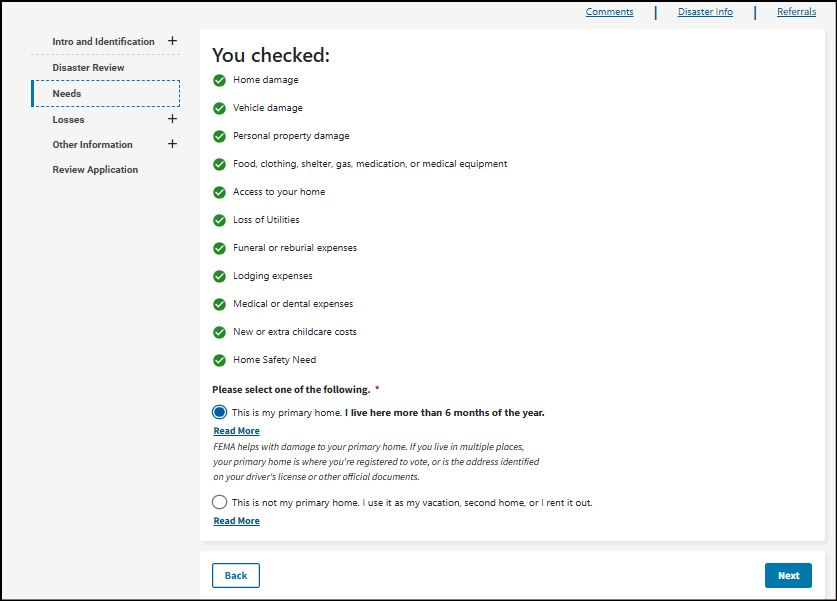Click the green checkmark beside Home damage
This screenshot has width=837, height=601.
219,80
